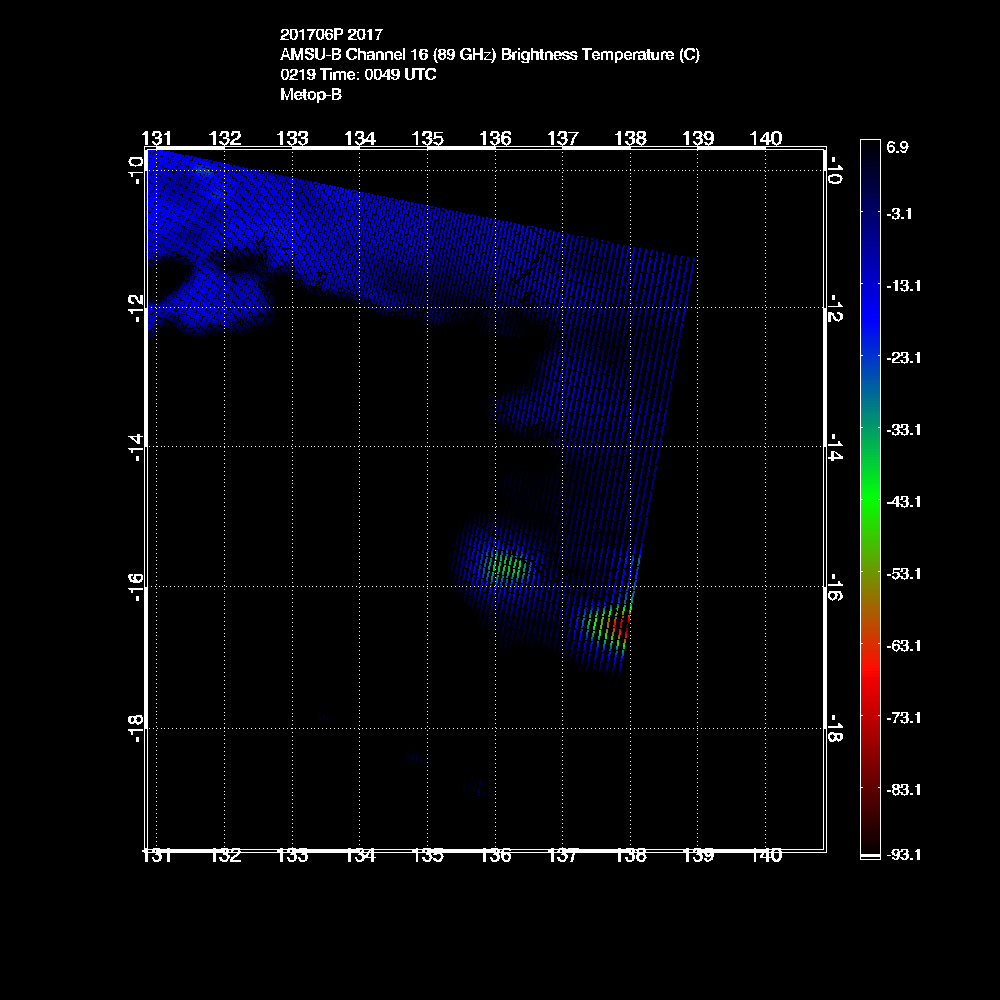Image resolution: width=1000 pixels, height=1000 pixels.
Task: Click the 137 longitude label on bottom axis
Action: [563, 856]
